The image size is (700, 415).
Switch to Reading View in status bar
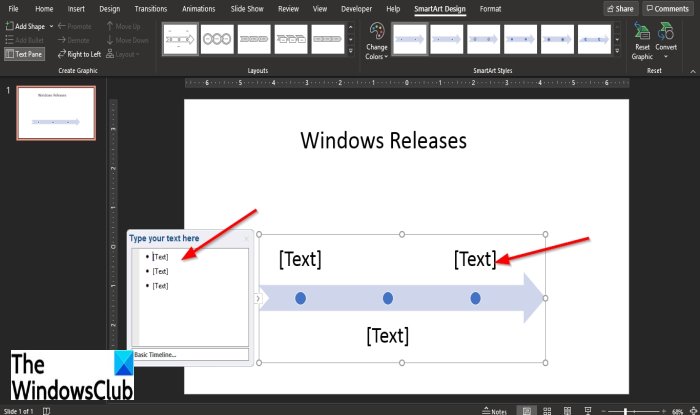567,411
